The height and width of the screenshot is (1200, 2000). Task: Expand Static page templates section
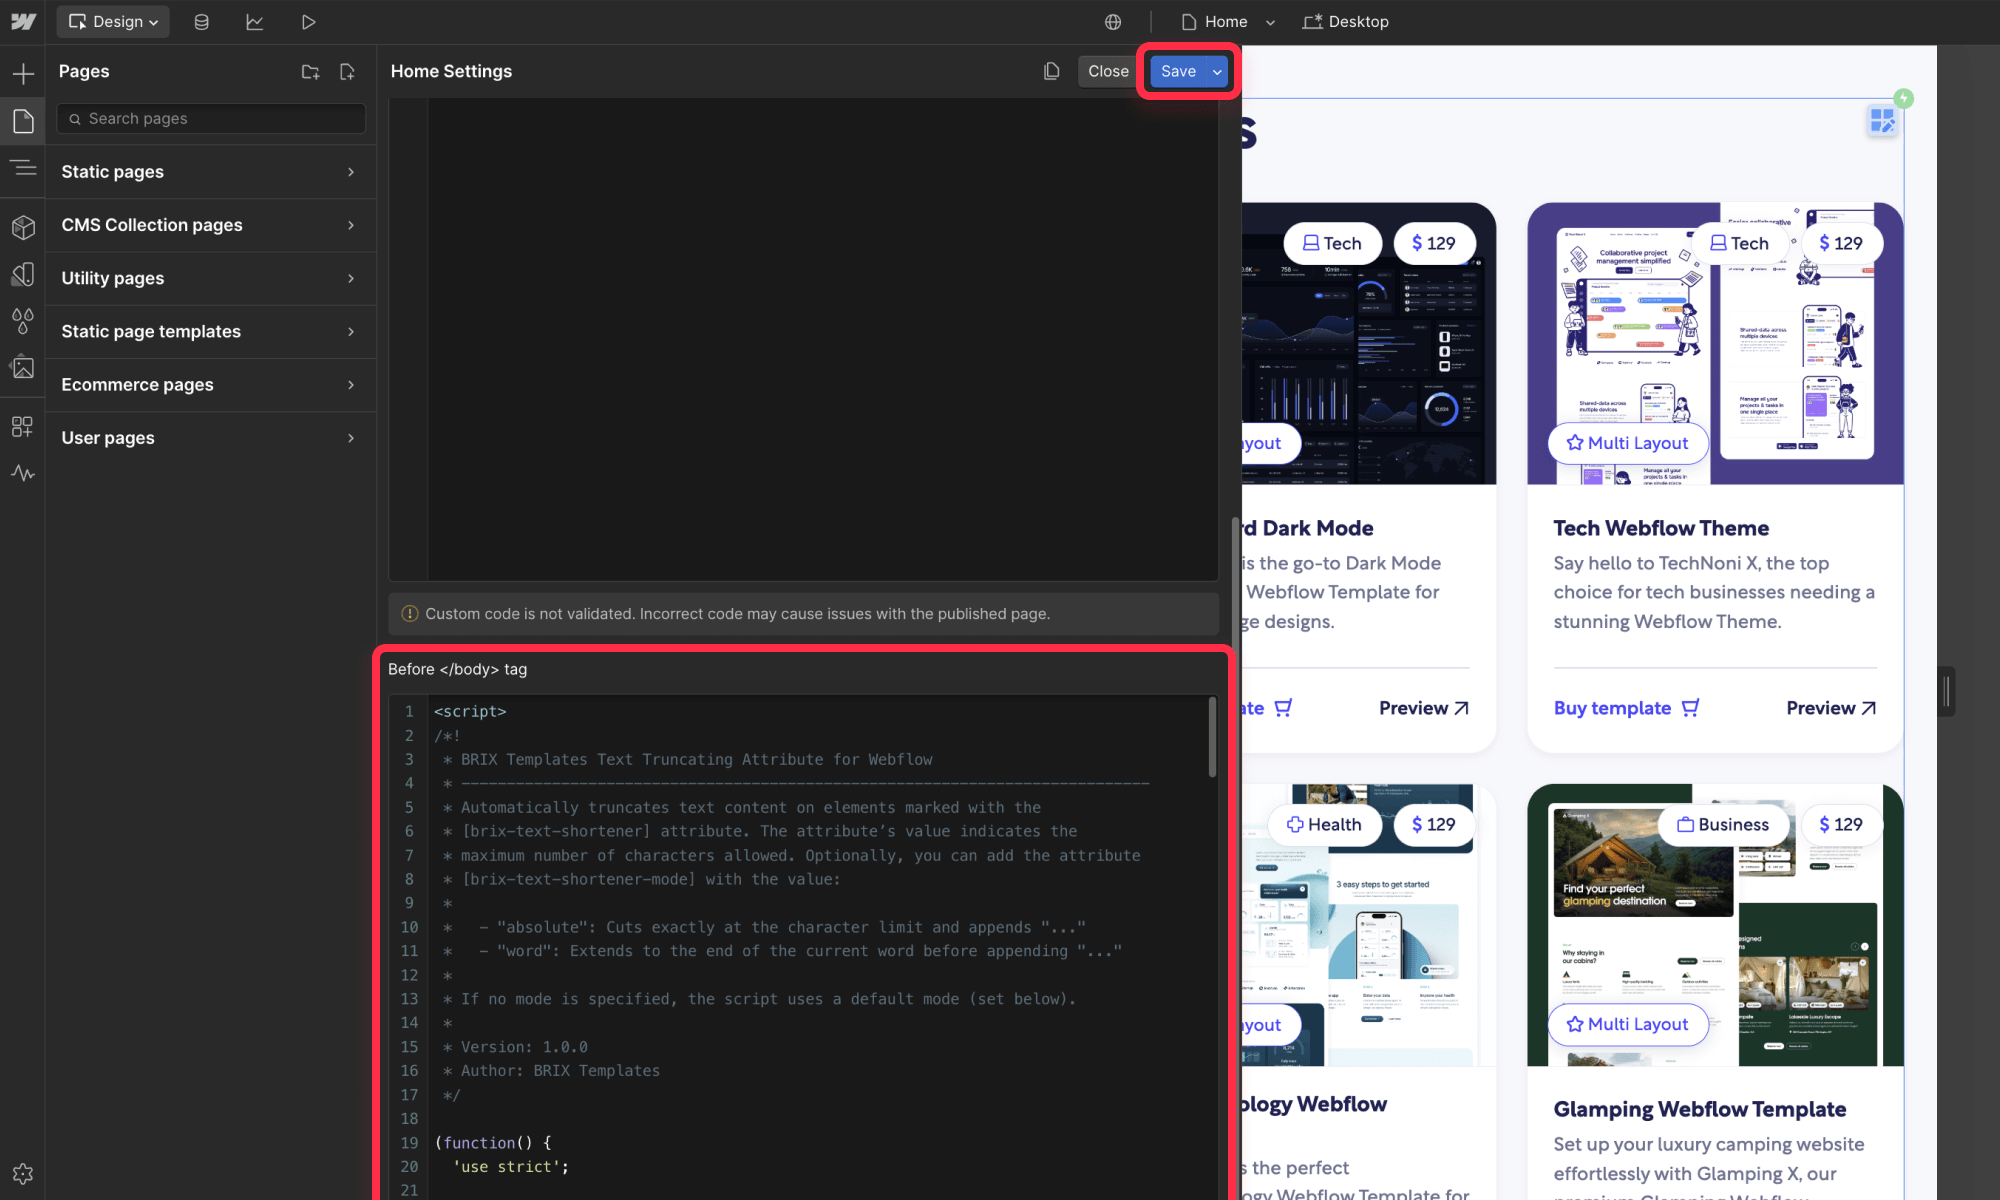click(210, 331)
